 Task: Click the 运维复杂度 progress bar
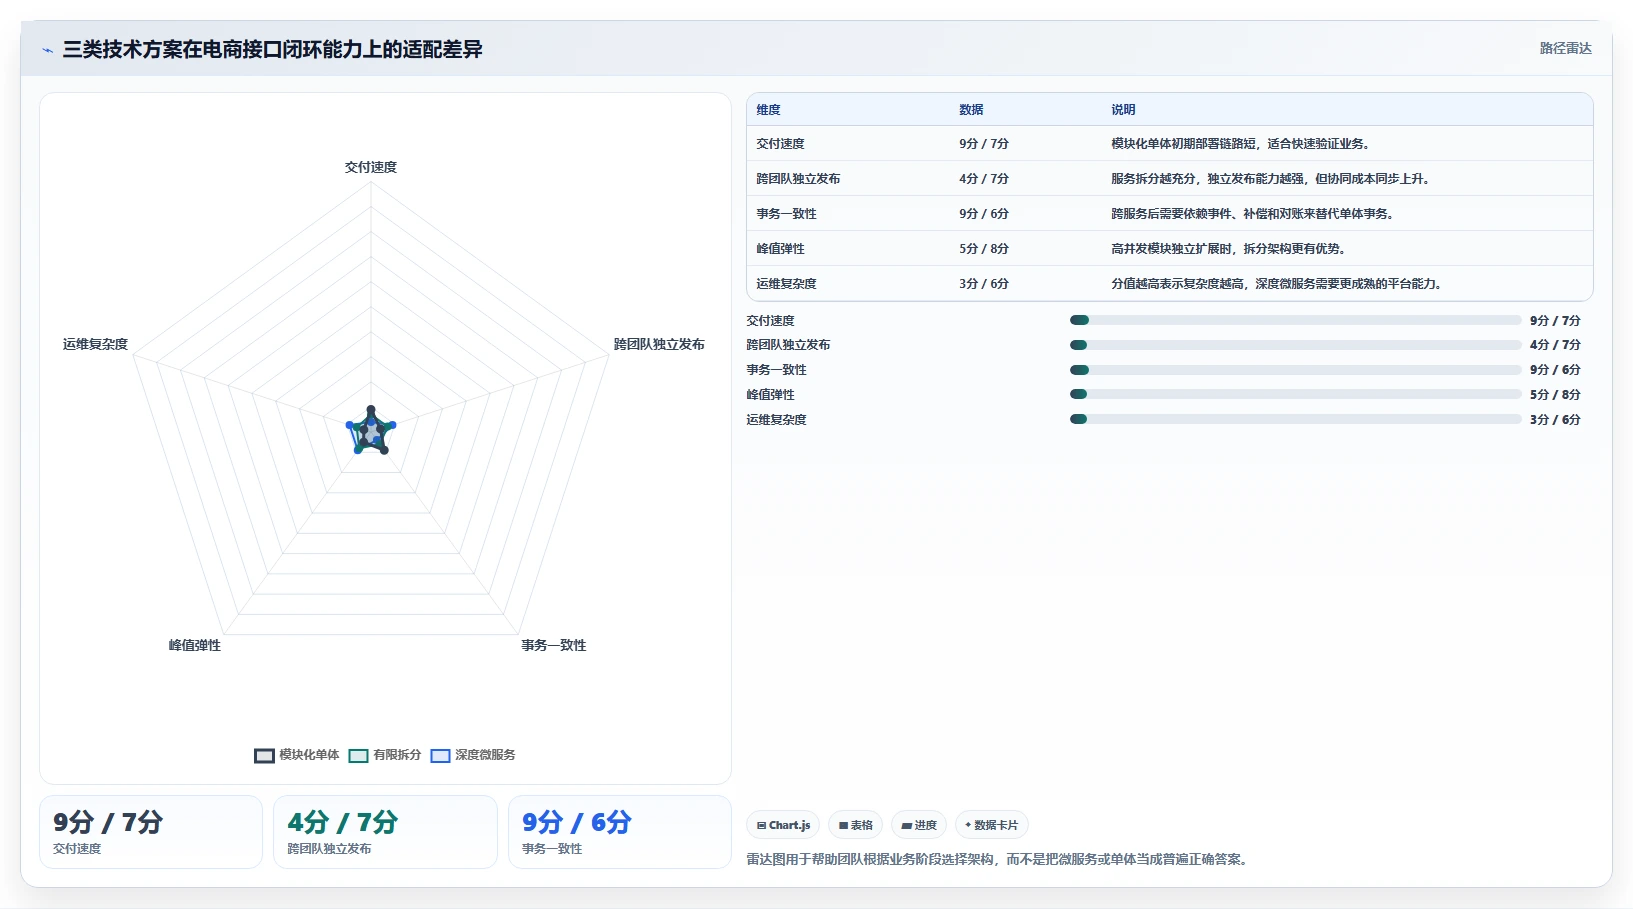pyautogui.click(x=1295, y=419)
